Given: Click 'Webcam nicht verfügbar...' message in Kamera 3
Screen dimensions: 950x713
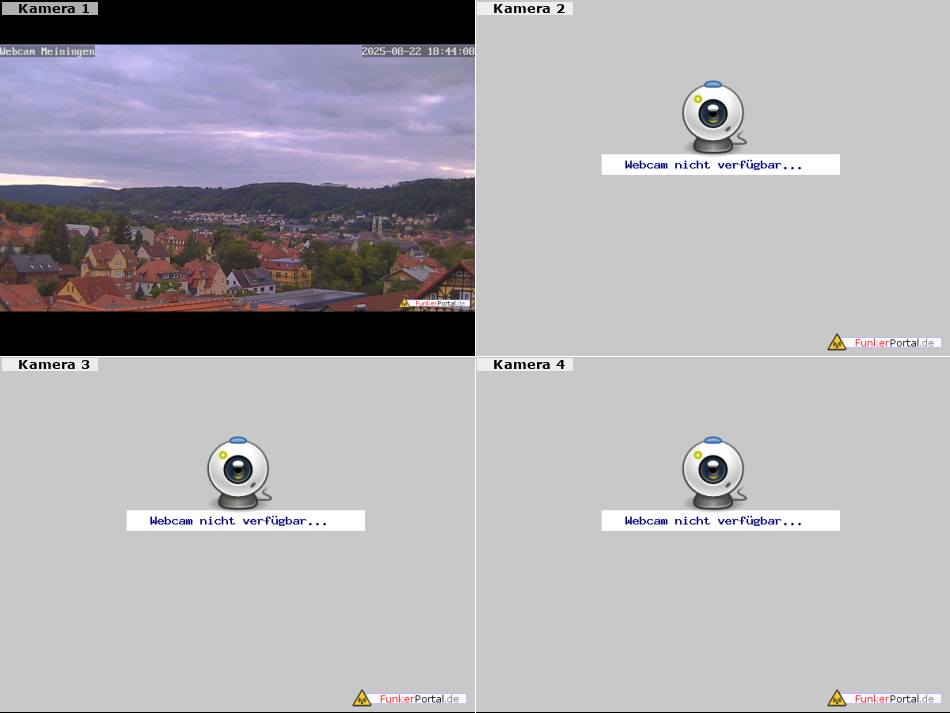Looking at the screenshot, I should click(x=245, y=521).
